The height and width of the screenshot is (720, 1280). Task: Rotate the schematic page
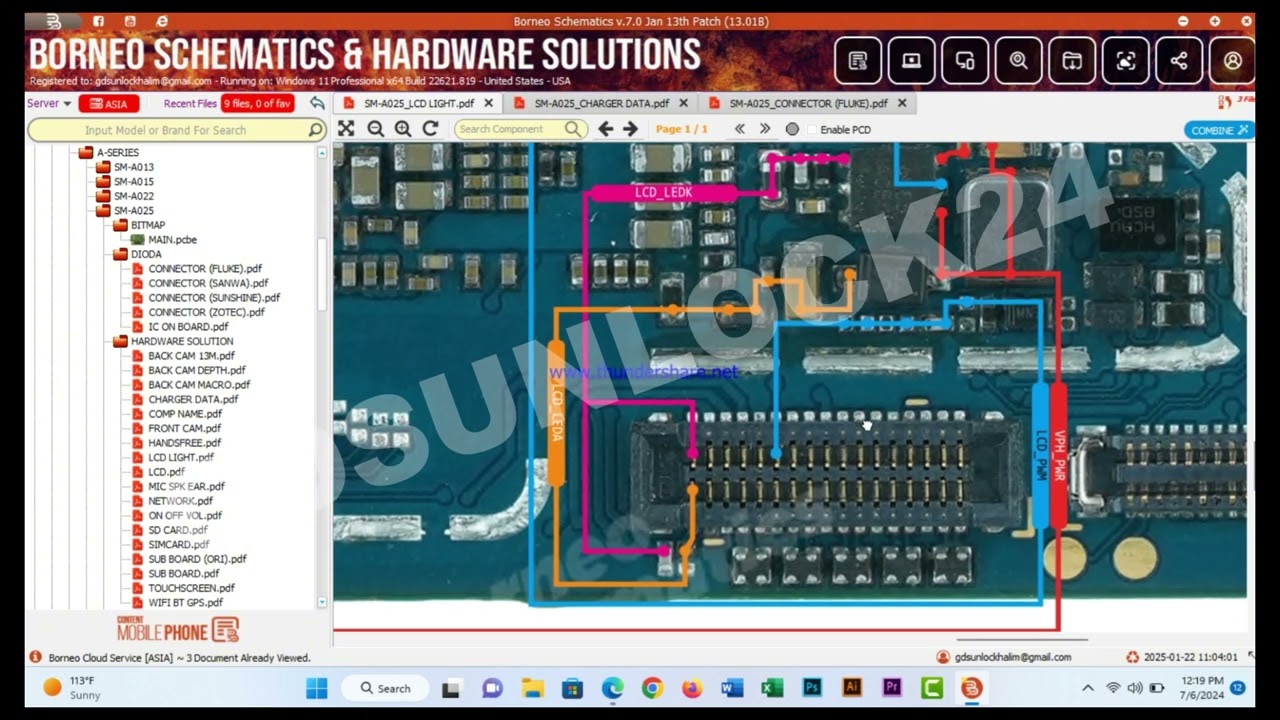(431, 129)
